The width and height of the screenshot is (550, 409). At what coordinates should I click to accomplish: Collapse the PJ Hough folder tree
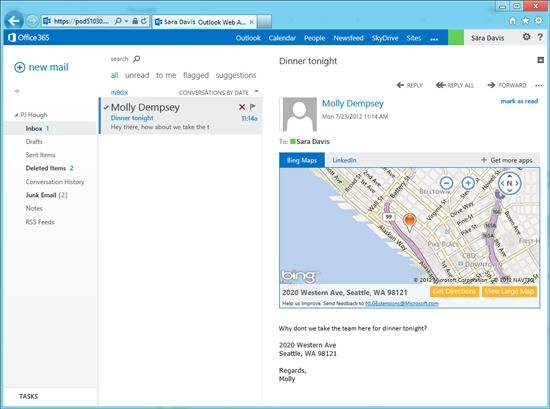point(16,115)
